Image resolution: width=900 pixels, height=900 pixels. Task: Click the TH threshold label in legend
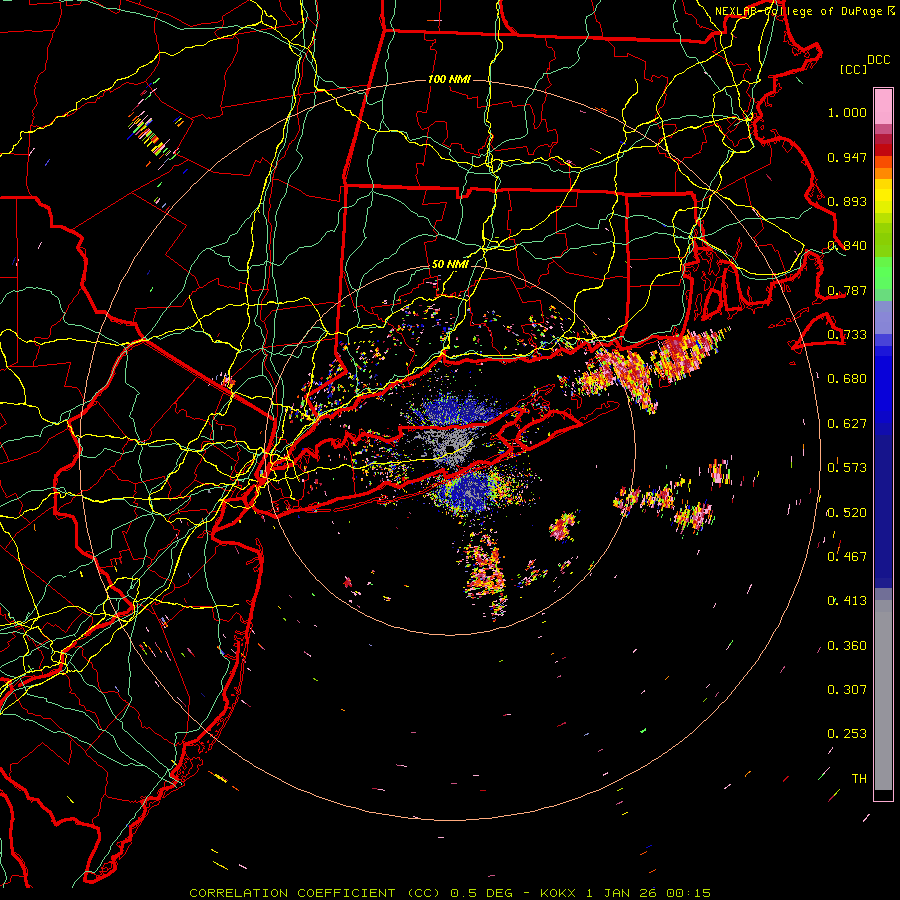click(x=859, y=779)
